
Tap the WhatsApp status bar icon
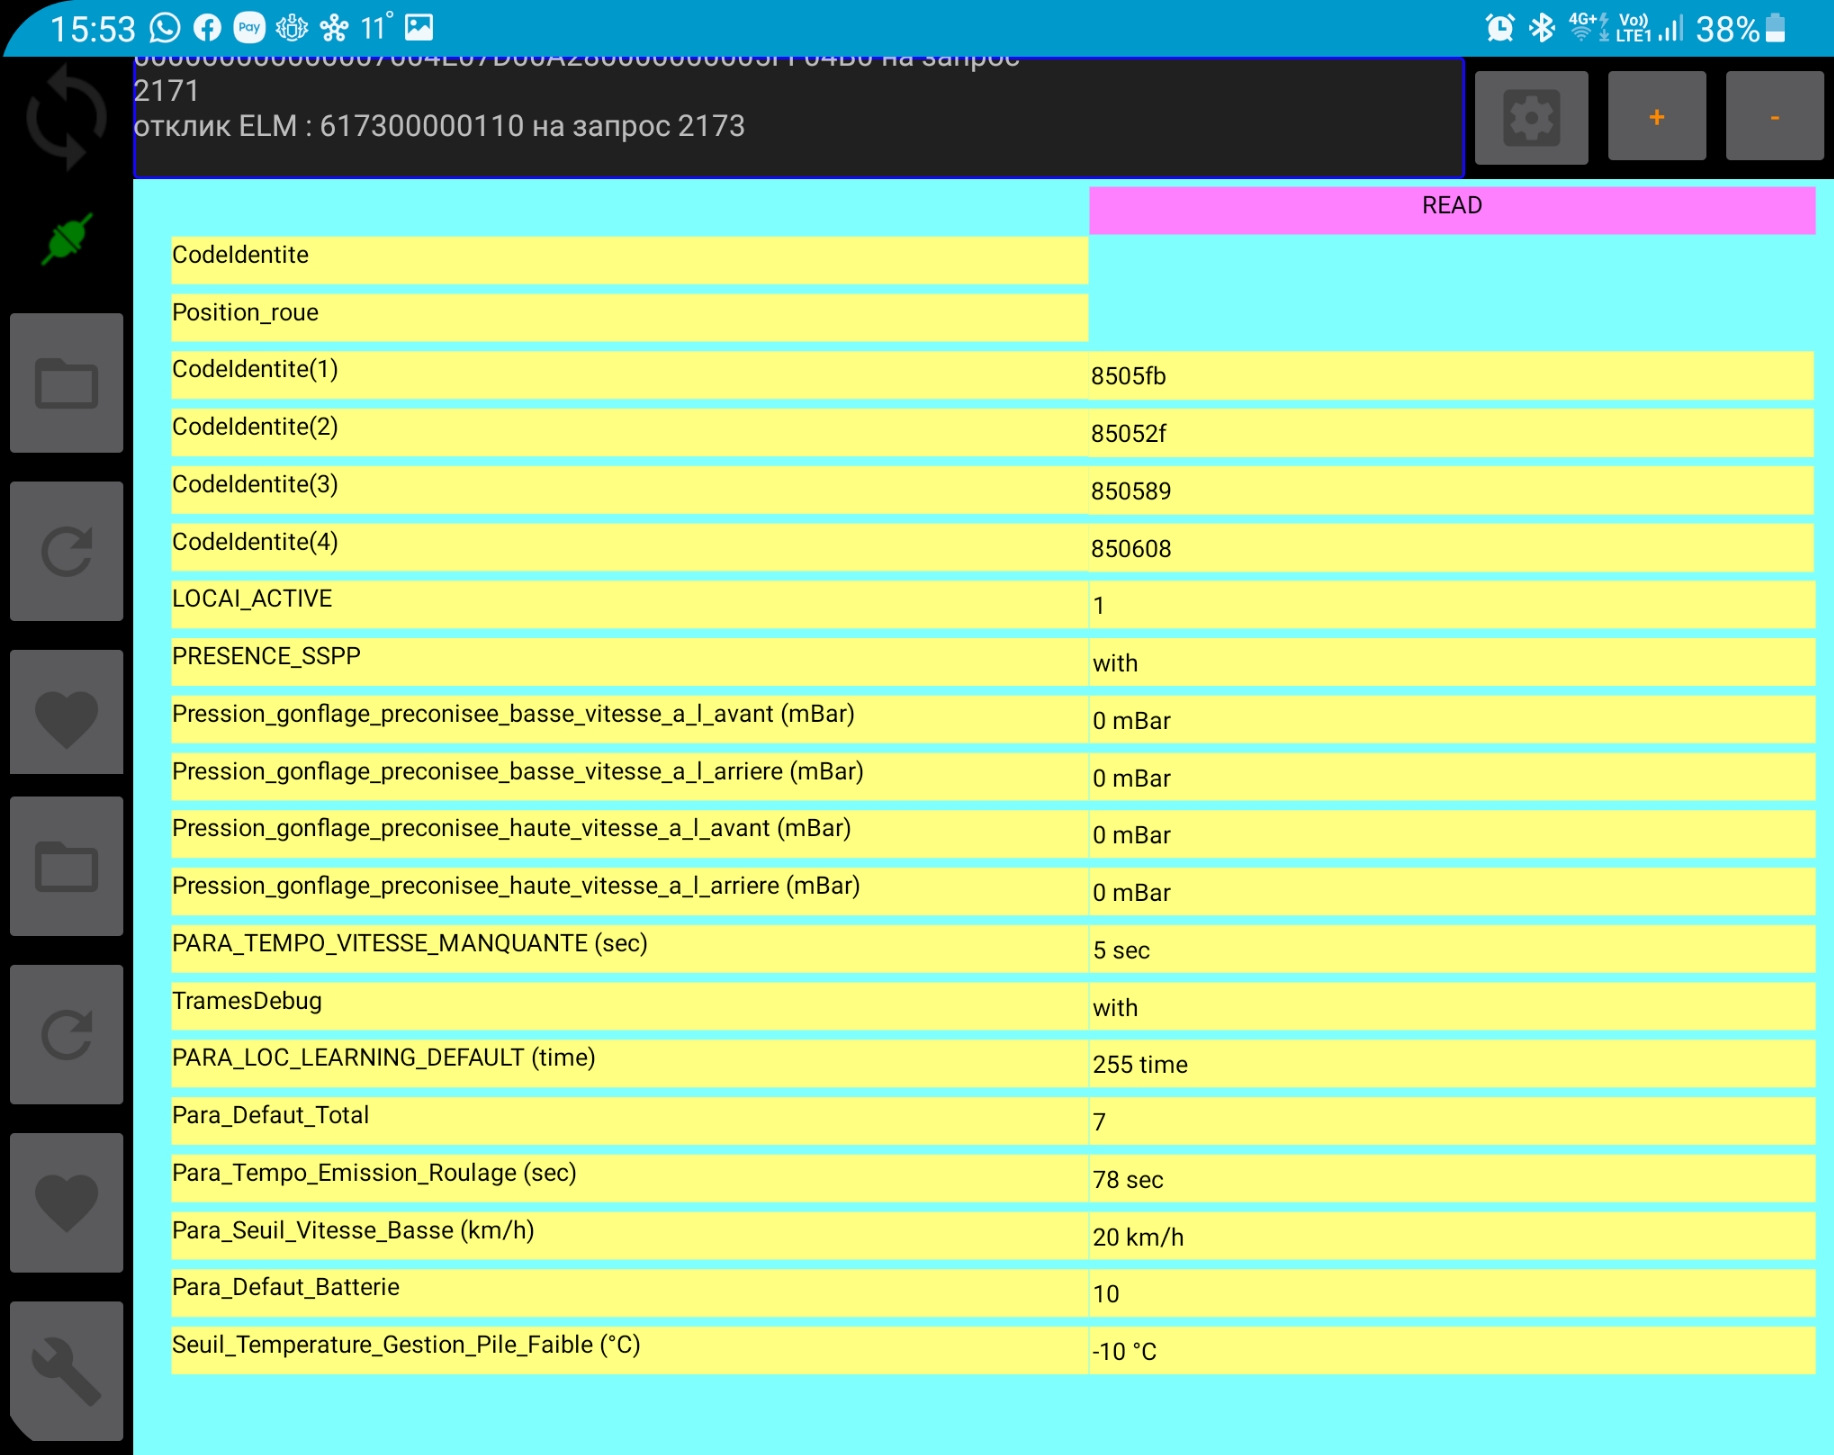165,28
